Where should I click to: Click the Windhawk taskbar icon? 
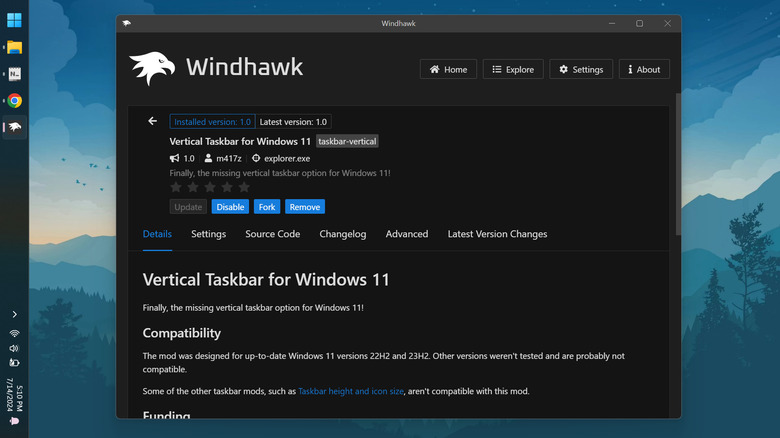pyautogui.click(x=15, y=127)
